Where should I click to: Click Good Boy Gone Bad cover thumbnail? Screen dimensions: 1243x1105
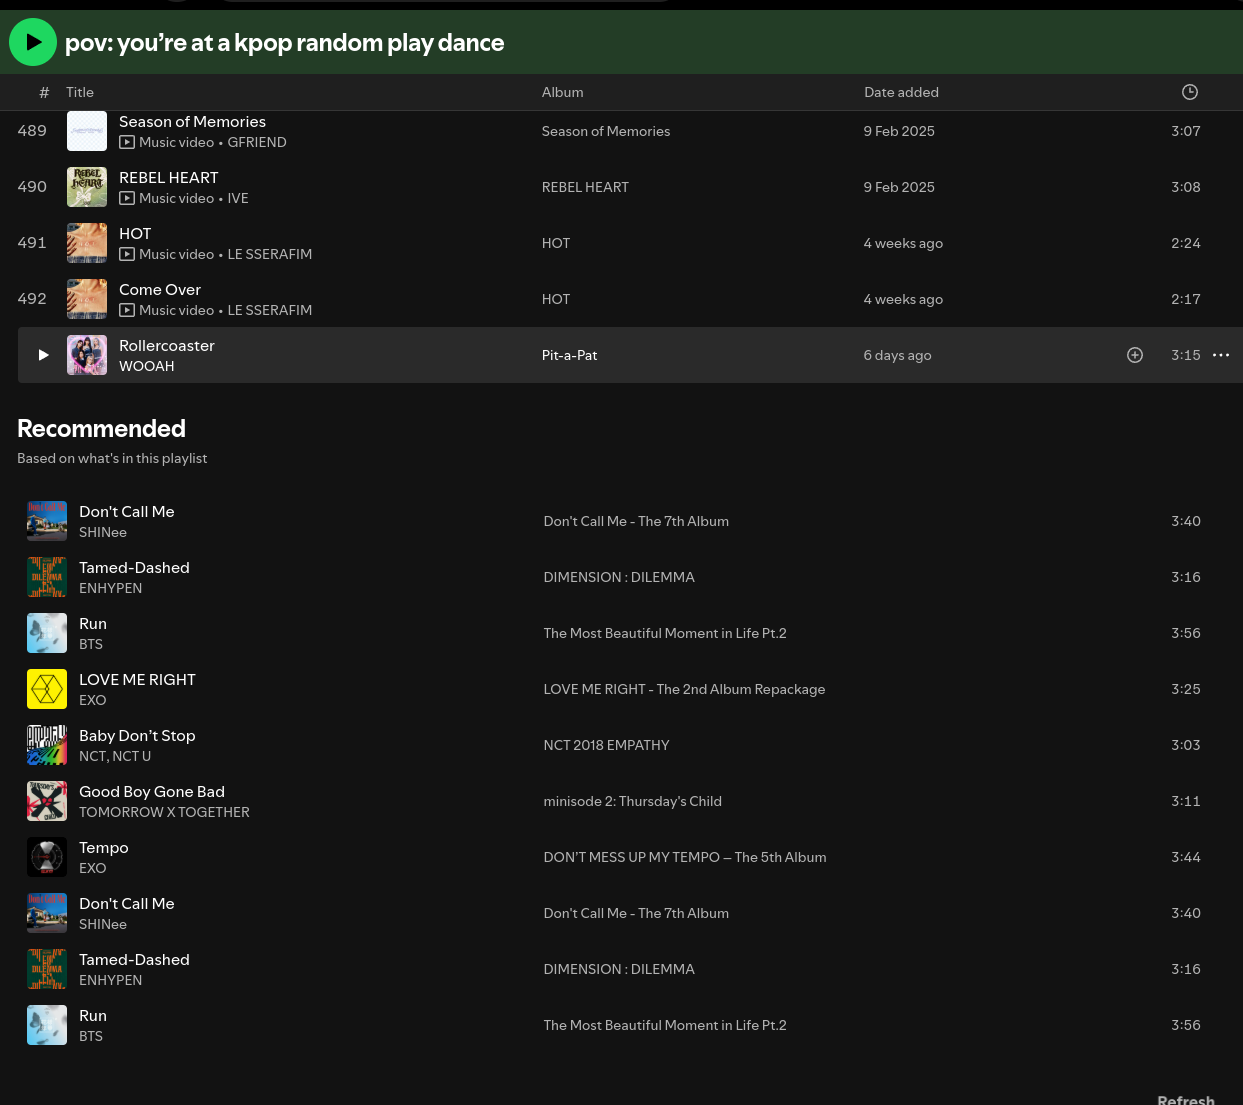tap(47, 801)
